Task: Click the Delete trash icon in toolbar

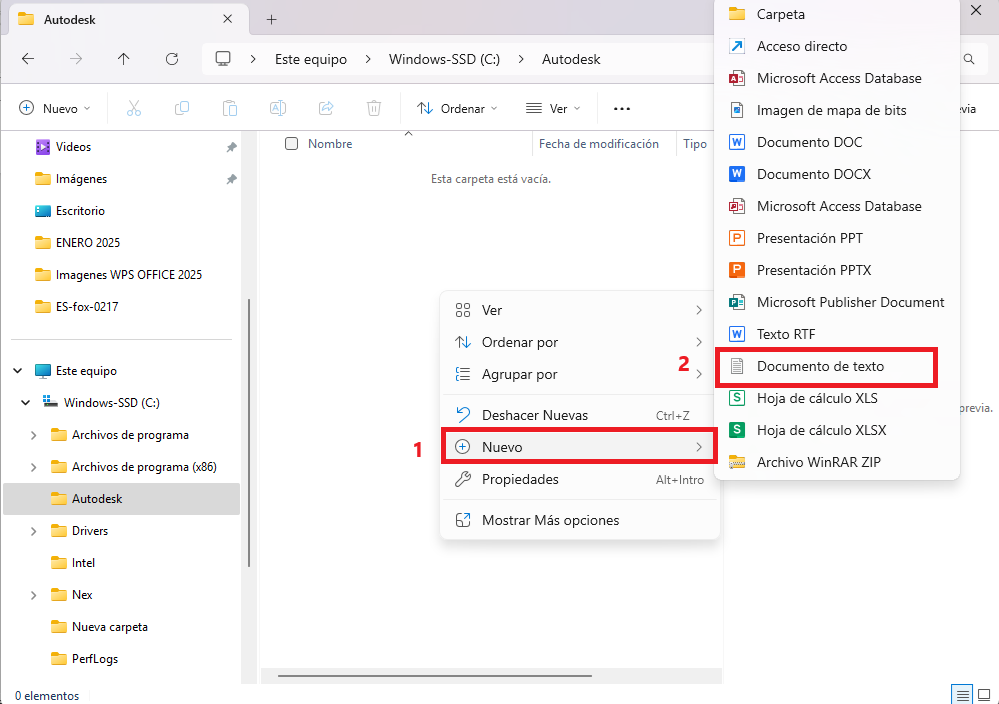Action: (x=374, y=108)
